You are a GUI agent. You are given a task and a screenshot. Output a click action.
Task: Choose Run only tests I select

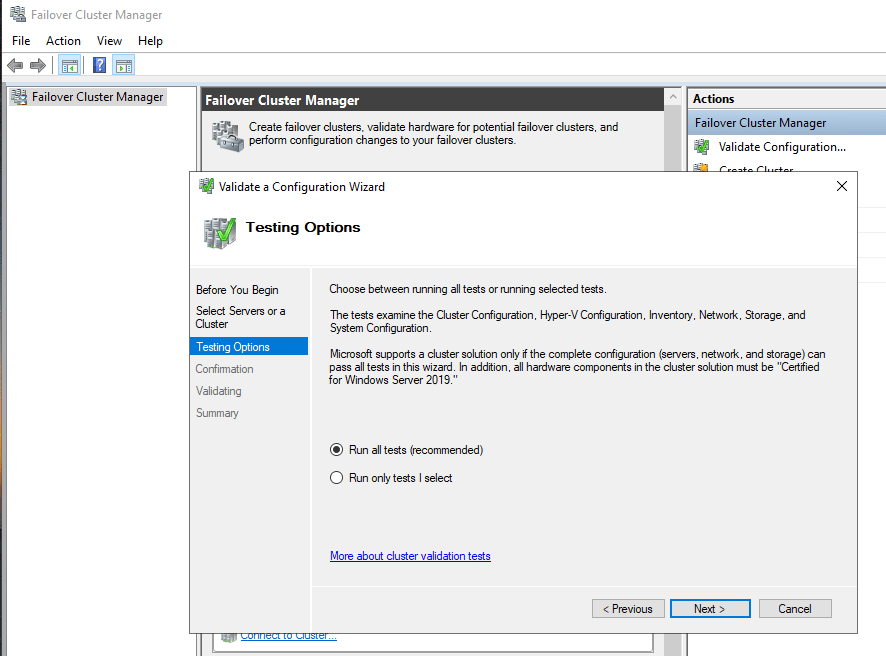point(337,478)
